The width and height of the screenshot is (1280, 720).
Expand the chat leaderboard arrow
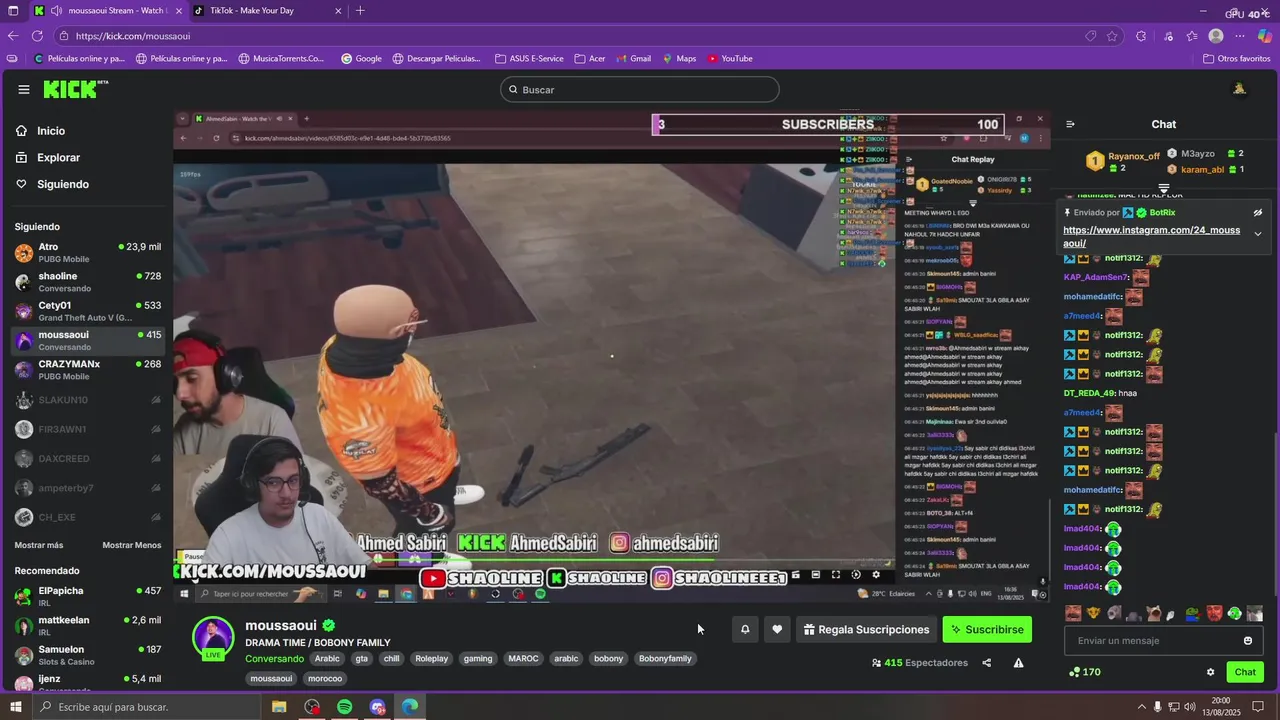click(x=1164, y=188)
